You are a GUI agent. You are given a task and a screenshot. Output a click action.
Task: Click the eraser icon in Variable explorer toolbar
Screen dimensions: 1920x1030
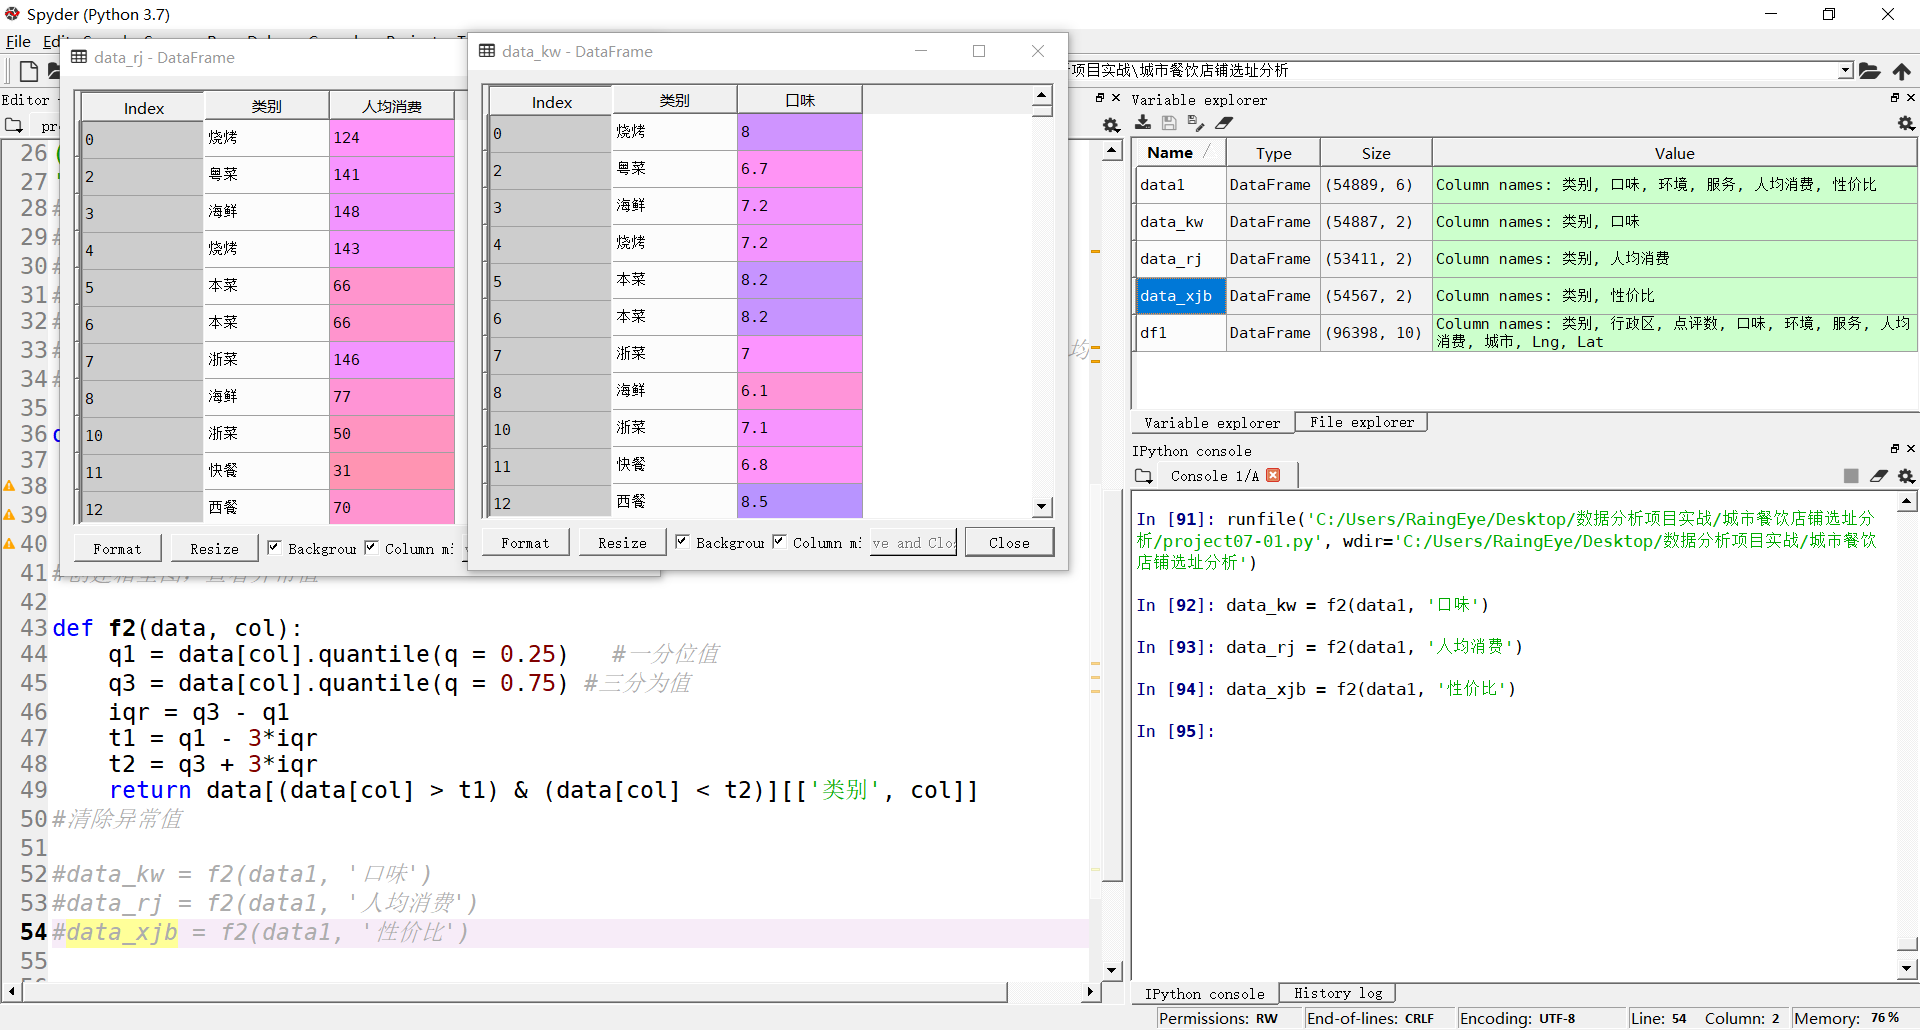(x=1224, y=123)
